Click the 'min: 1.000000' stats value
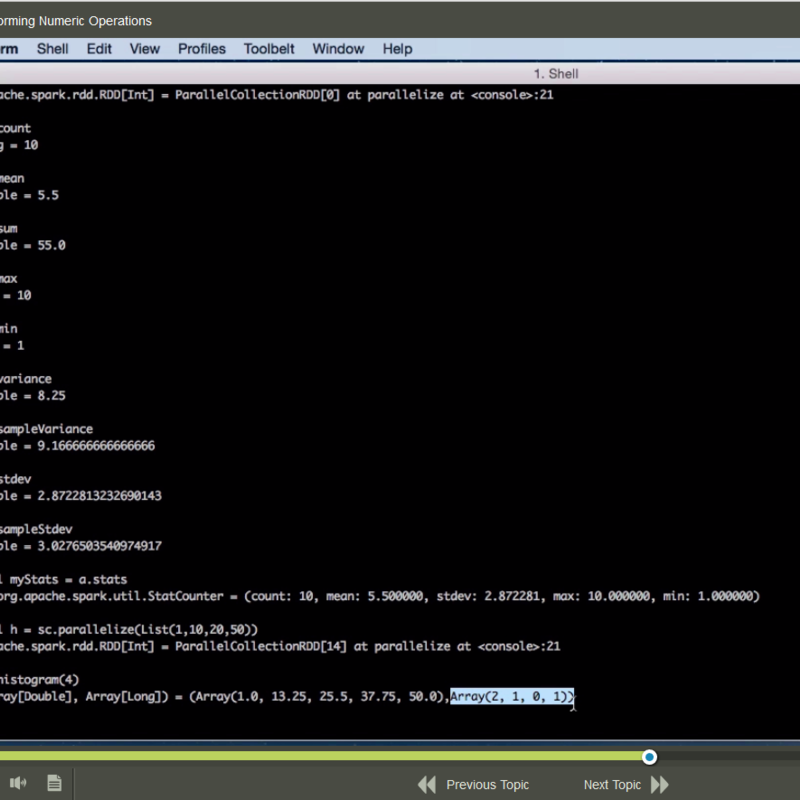 point(710,596)
